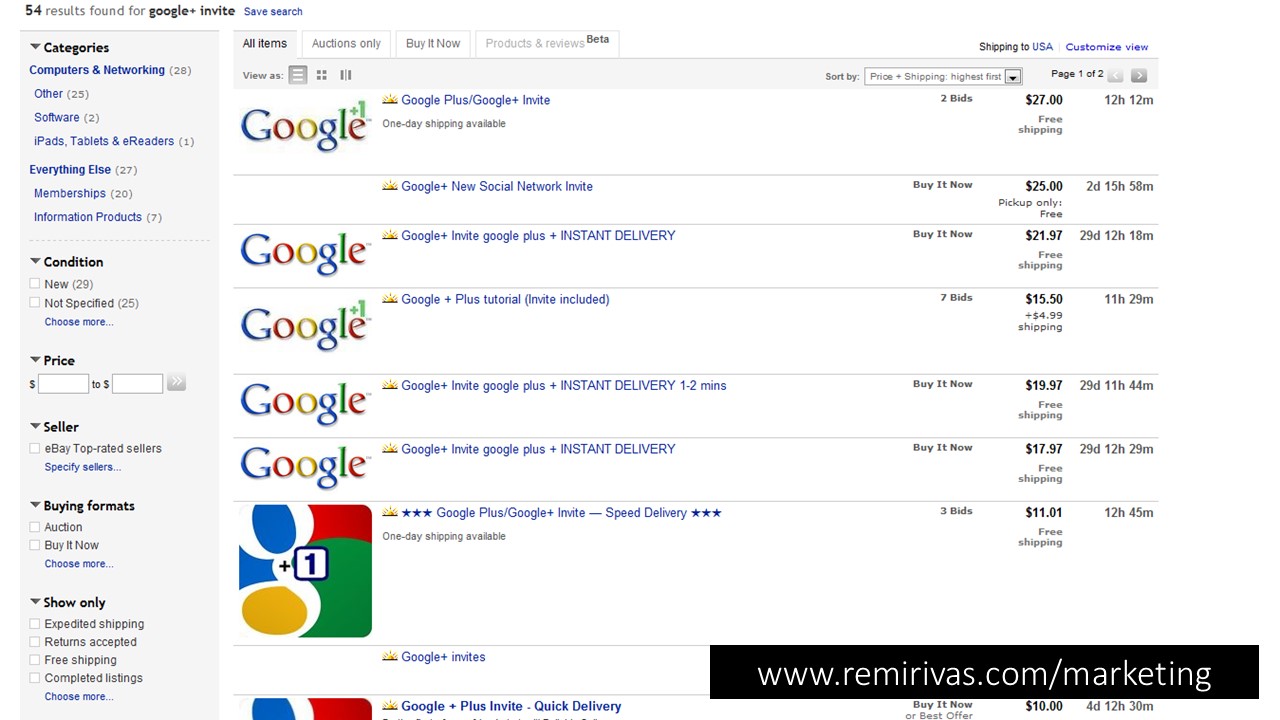Collapse the Categories section
The width and height of the screenshot is (1280, 720).
[35, 47]
